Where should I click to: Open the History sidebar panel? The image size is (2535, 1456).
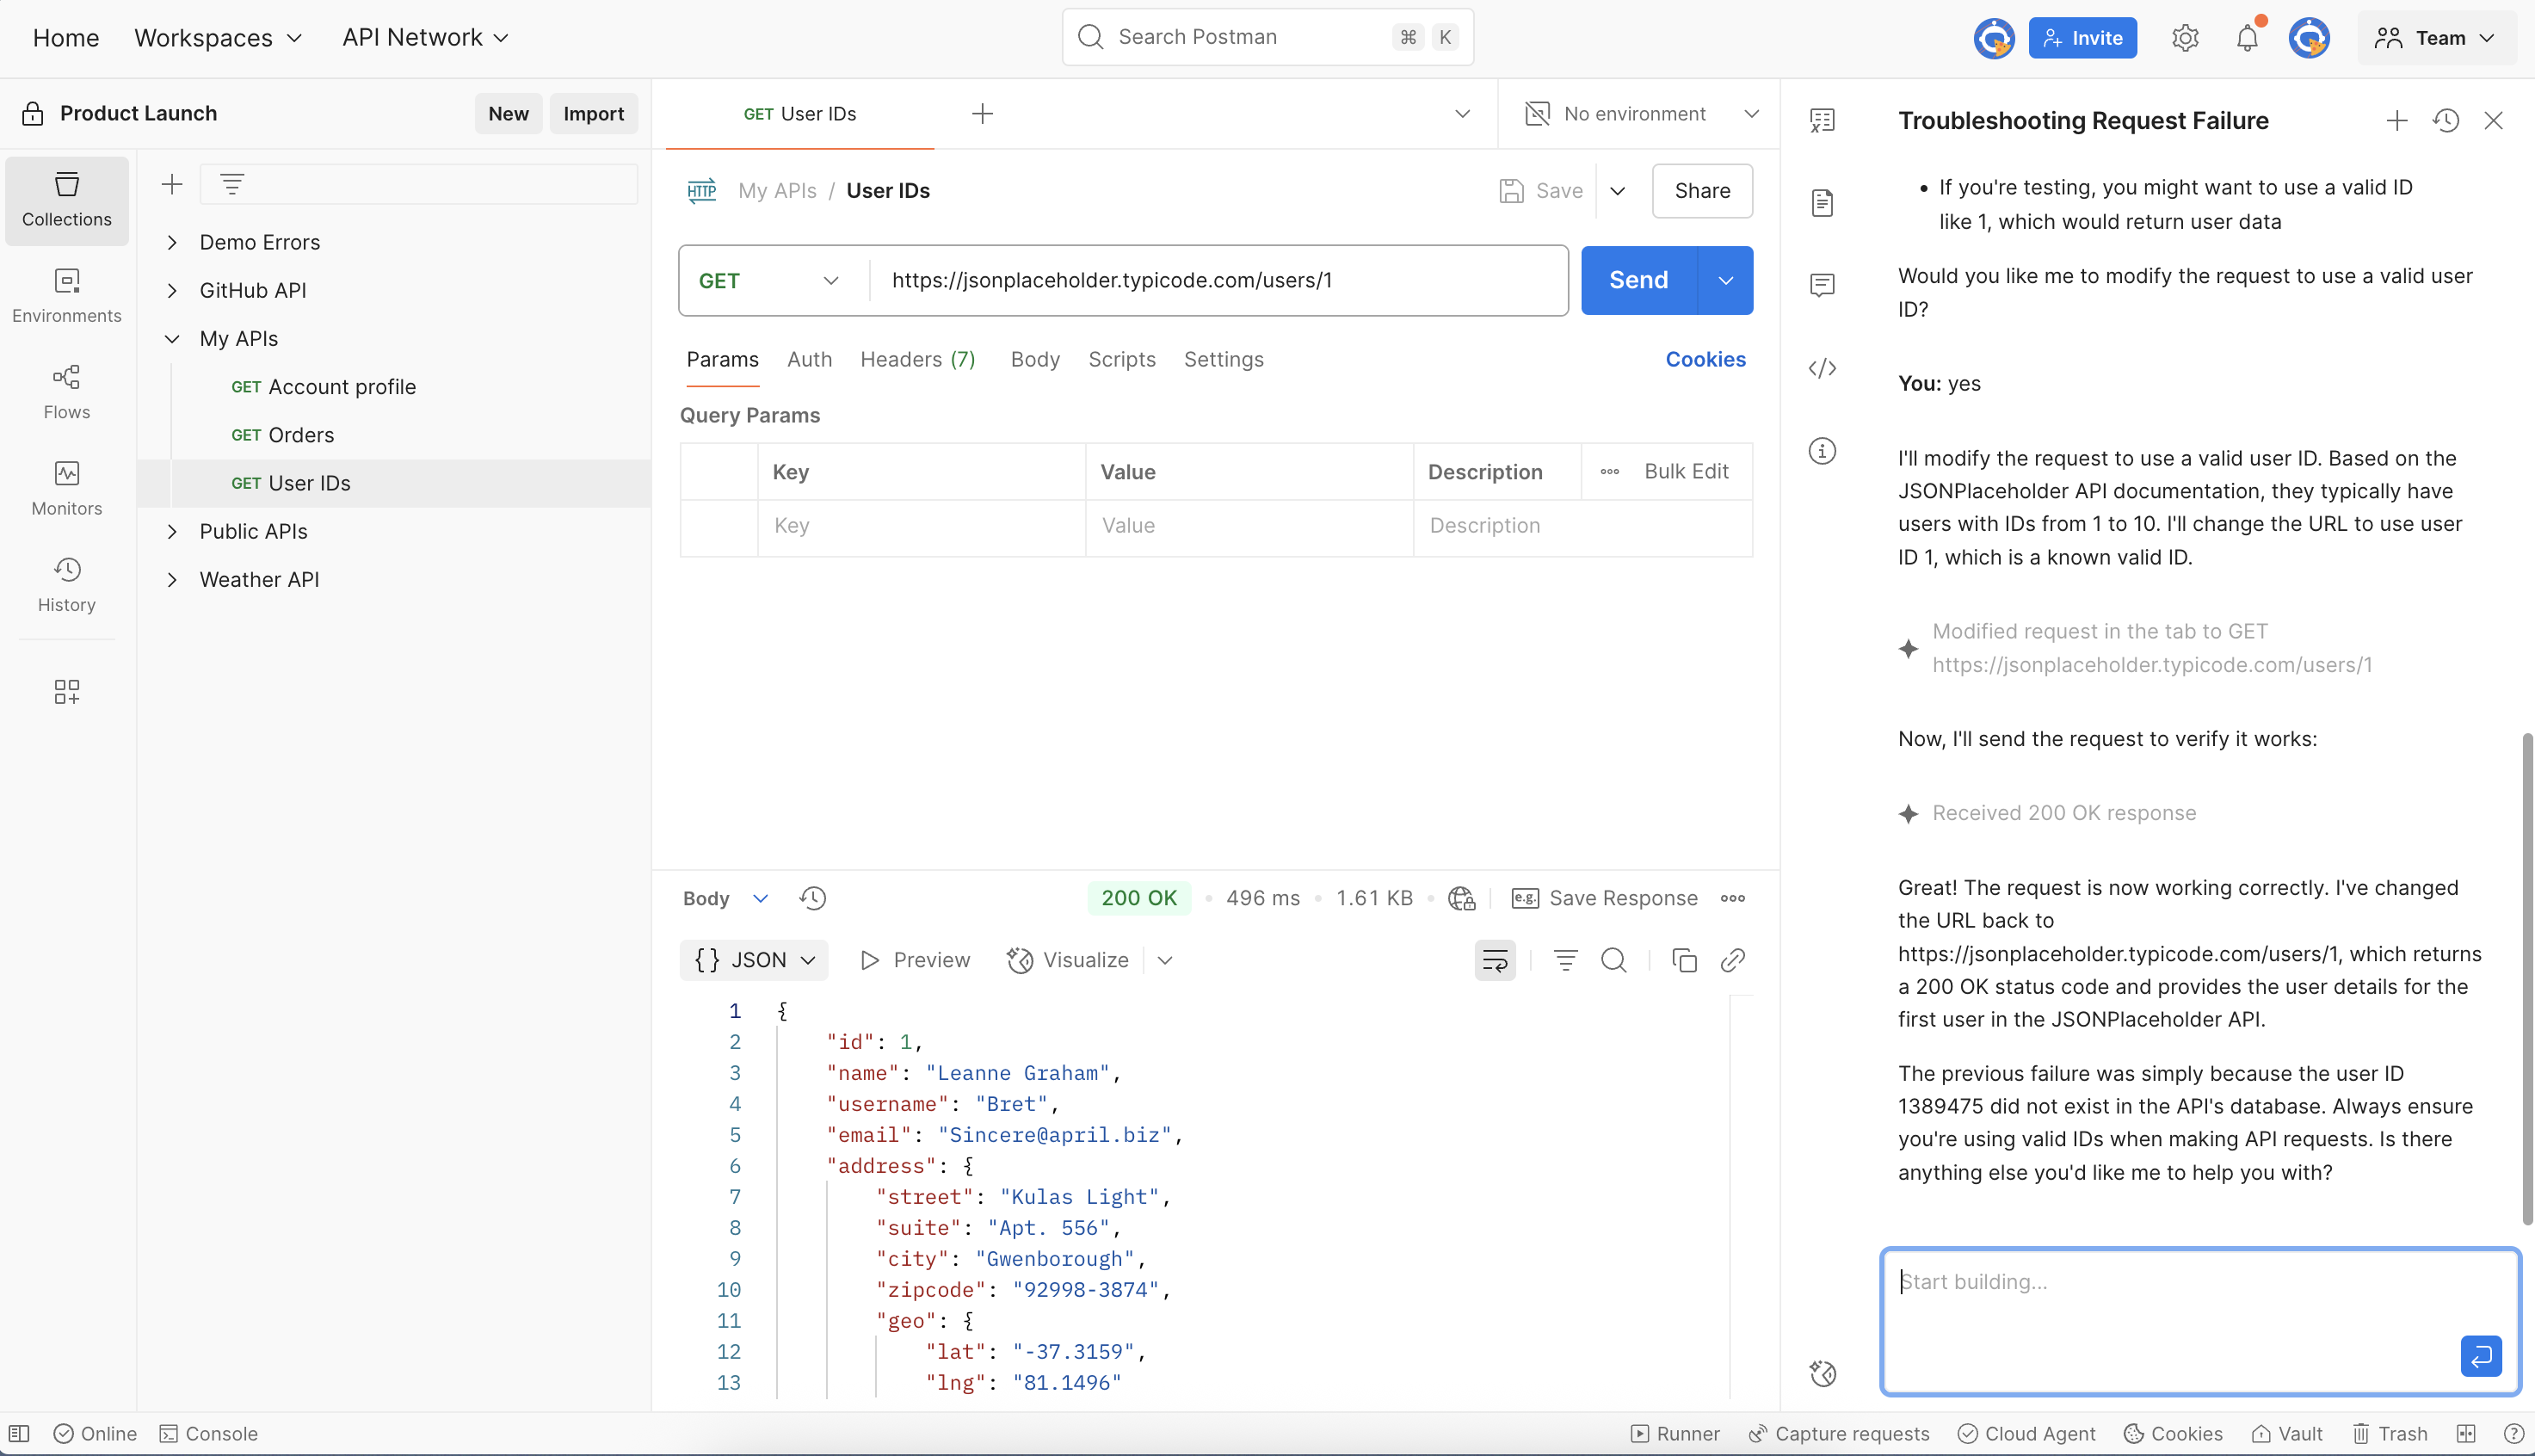[x=67, y=584]
